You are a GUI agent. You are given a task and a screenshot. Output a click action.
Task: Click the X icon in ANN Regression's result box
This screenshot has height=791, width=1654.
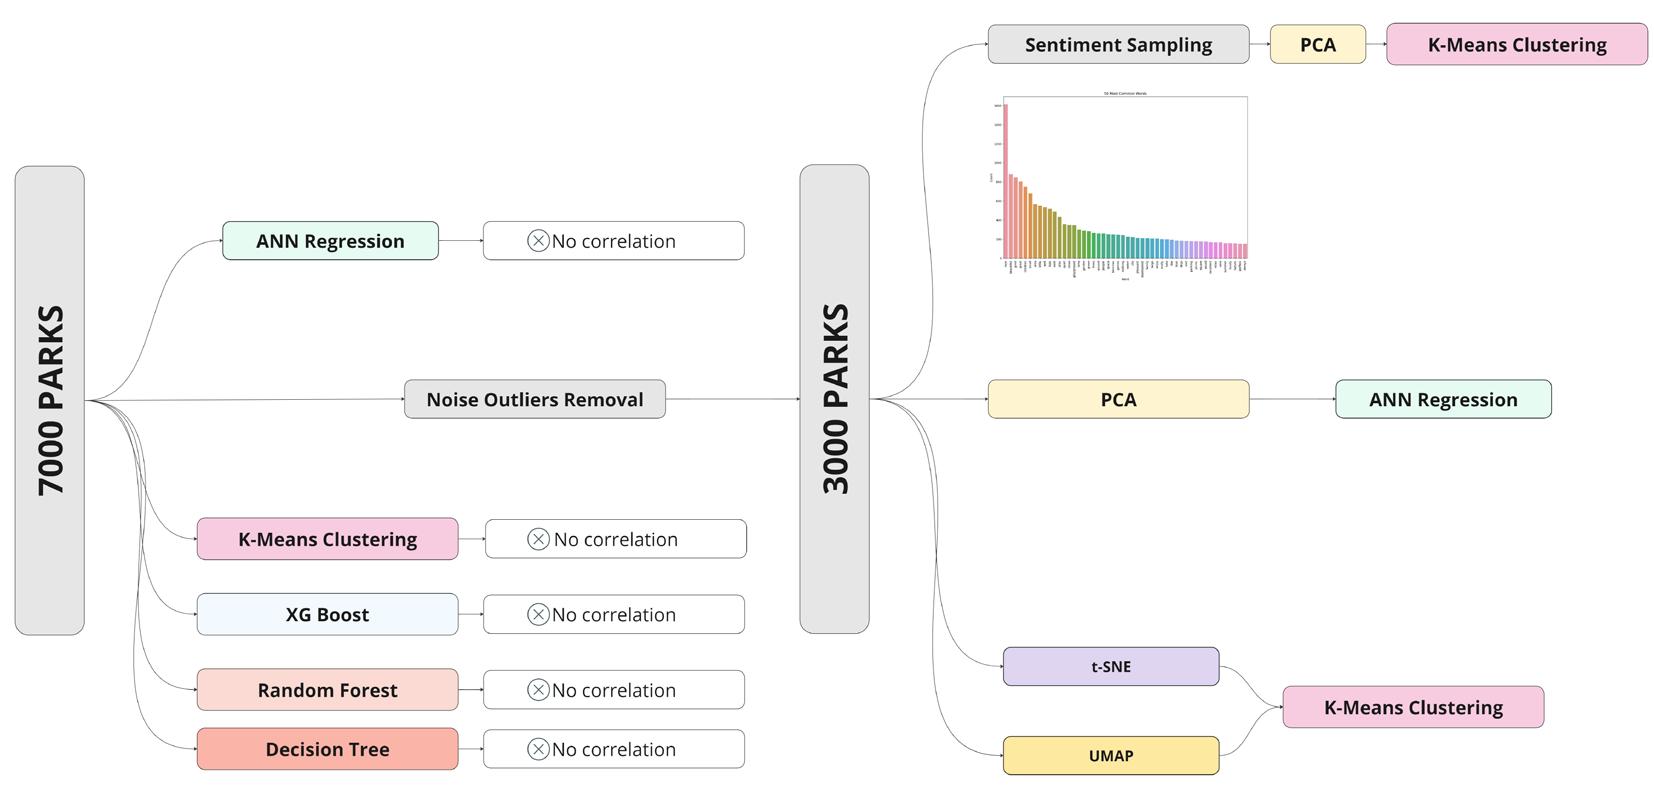point(538,241)
